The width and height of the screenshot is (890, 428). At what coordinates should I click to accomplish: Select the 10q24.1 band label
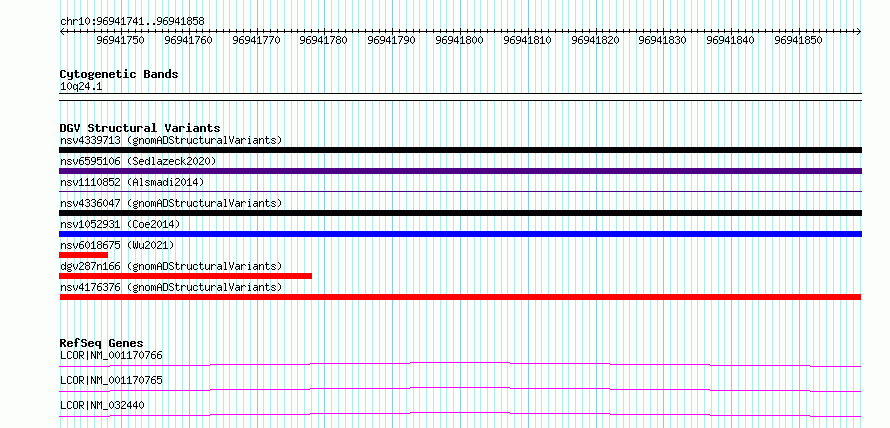[x=81, y=87]
